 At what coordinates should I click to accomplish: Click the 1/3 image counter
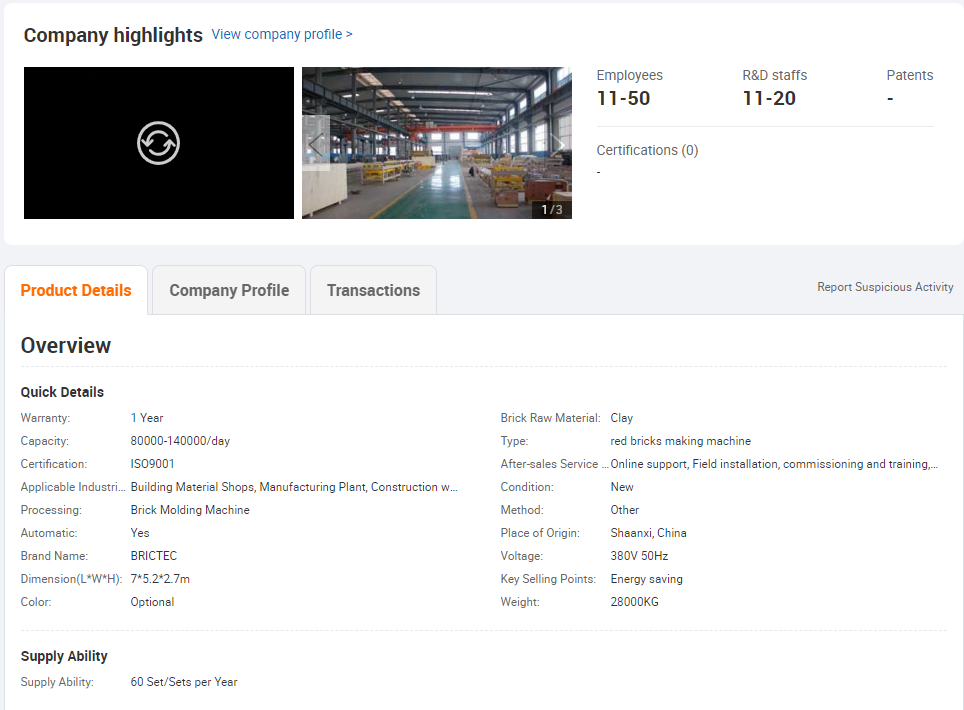coord(551,210)
